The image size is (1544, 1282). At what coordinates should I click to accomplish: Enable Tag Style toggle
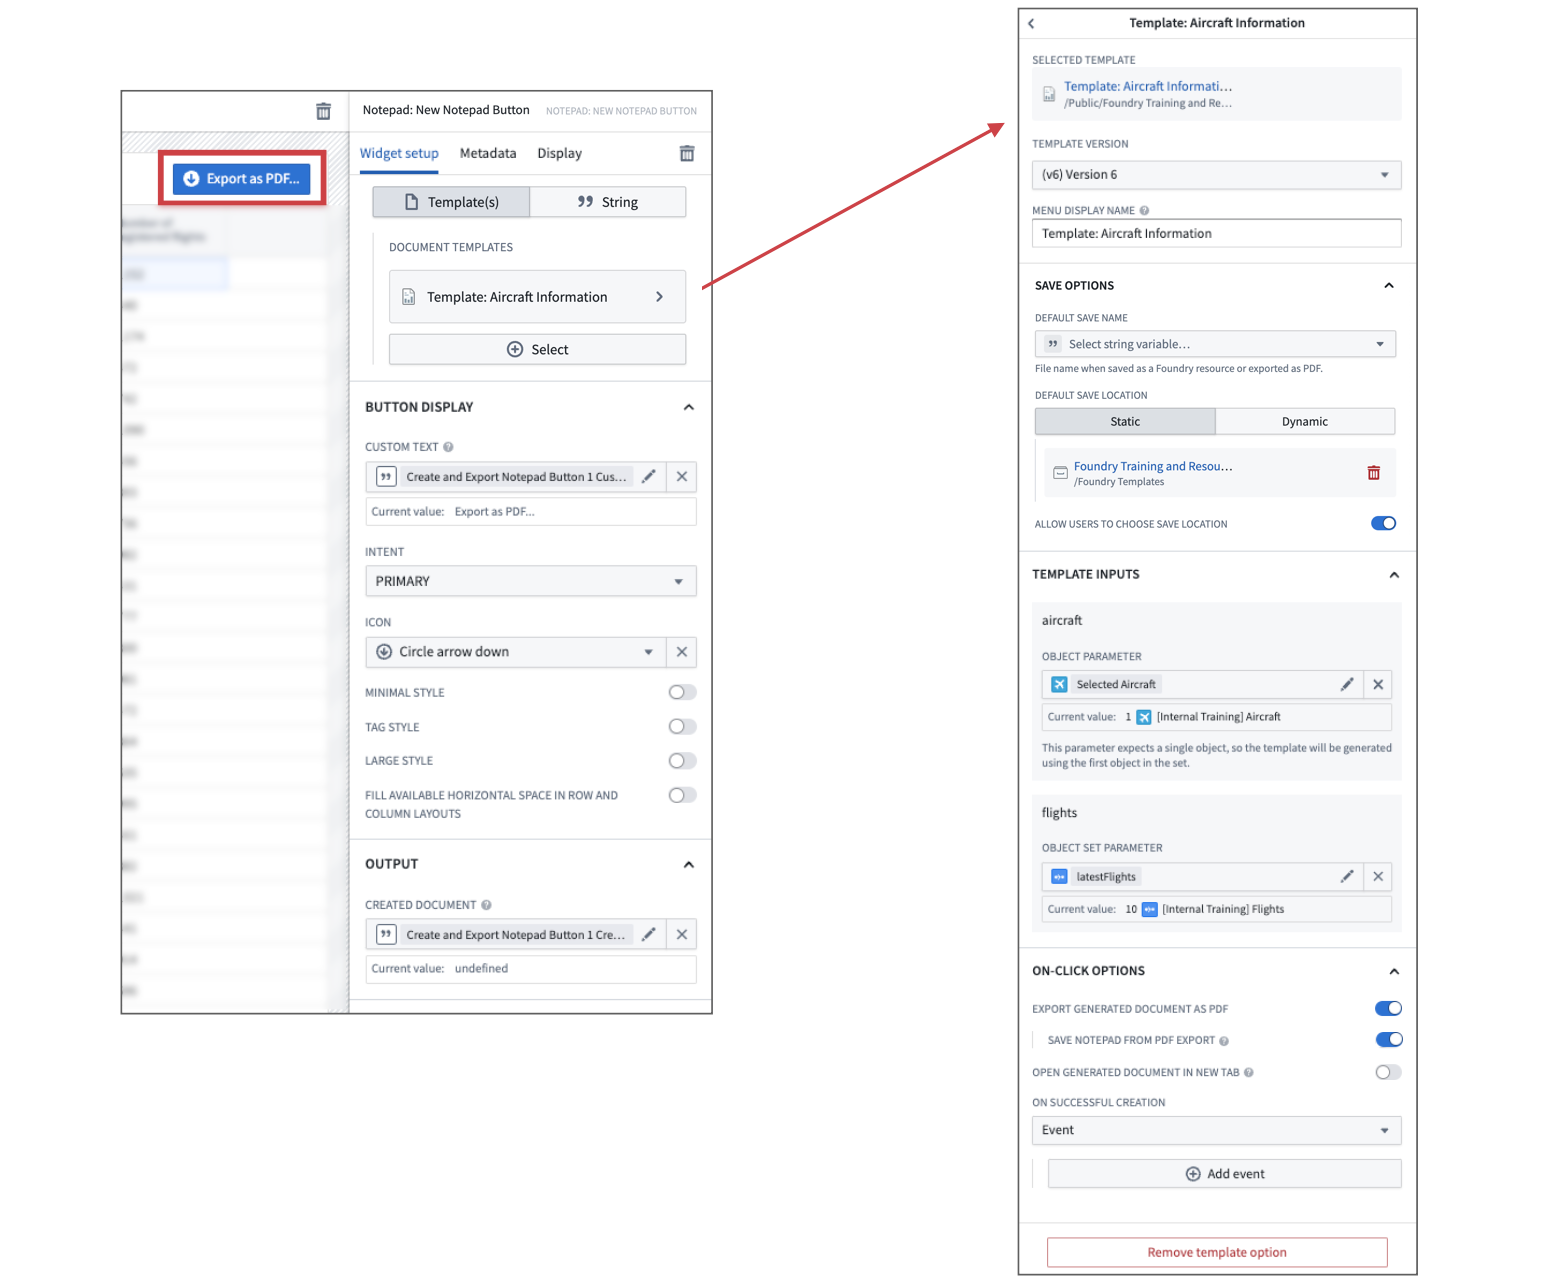[x=682, y=727]
